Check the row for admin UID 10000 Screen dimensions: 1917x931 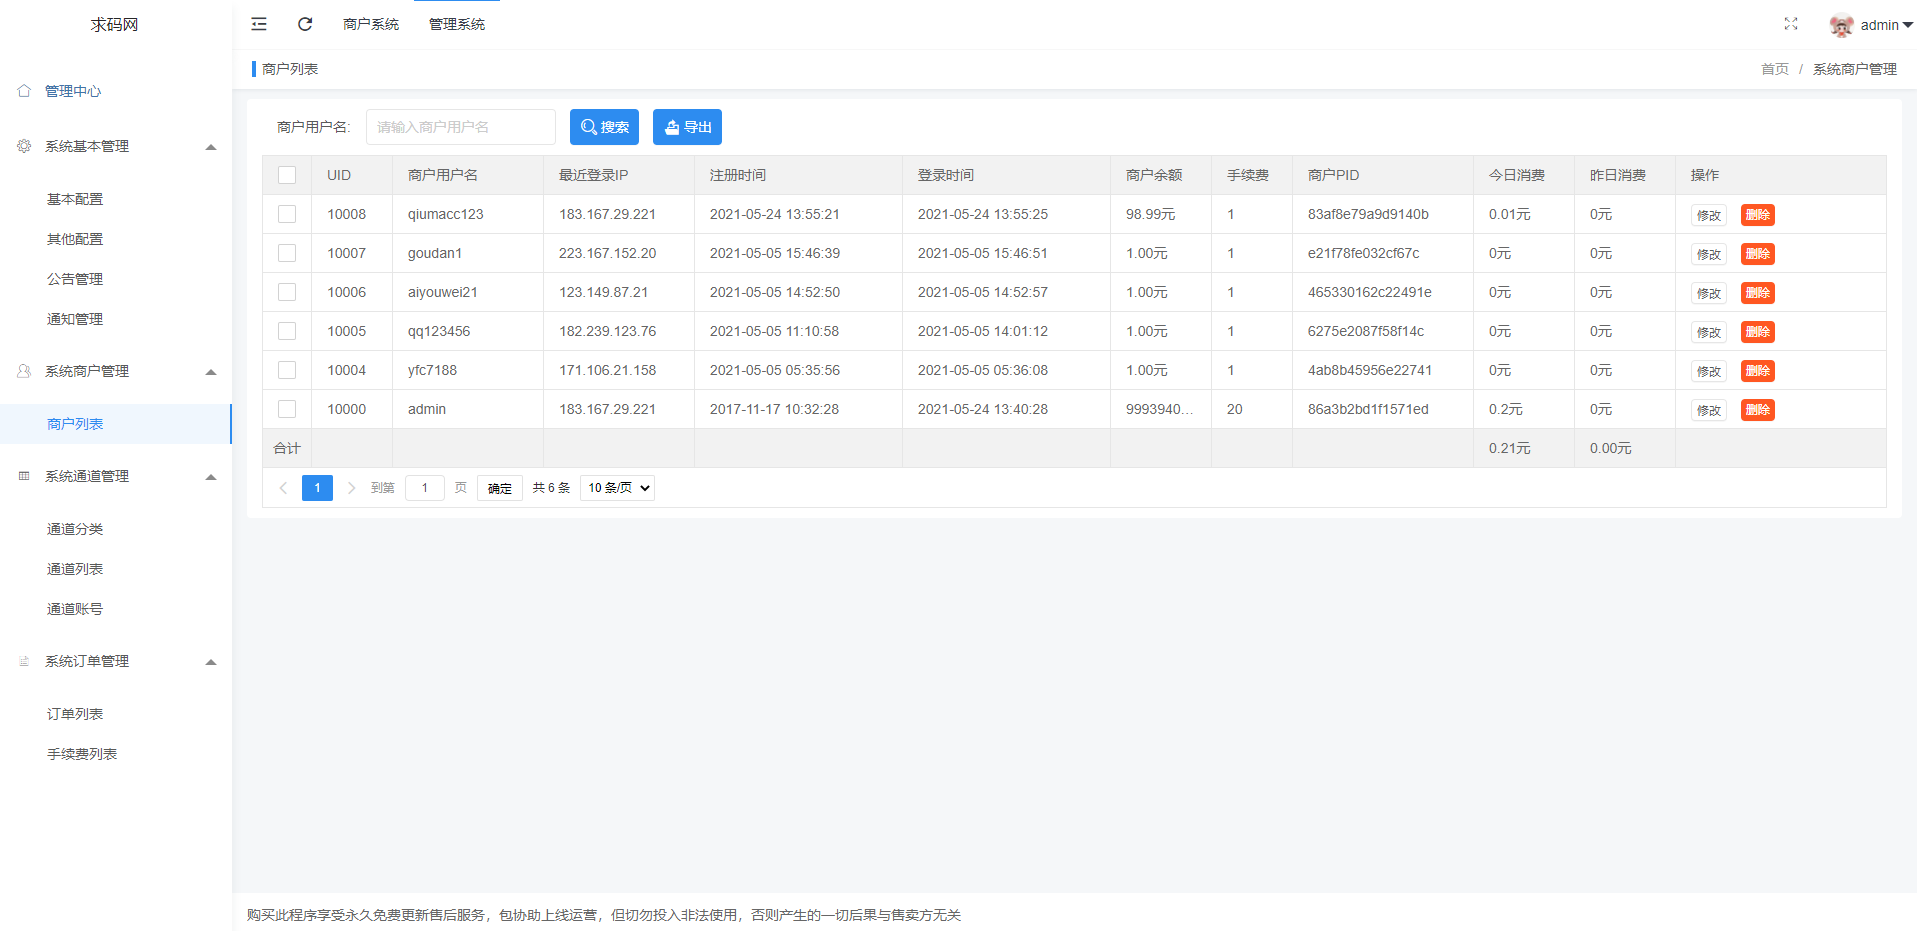tap(287, 409)
